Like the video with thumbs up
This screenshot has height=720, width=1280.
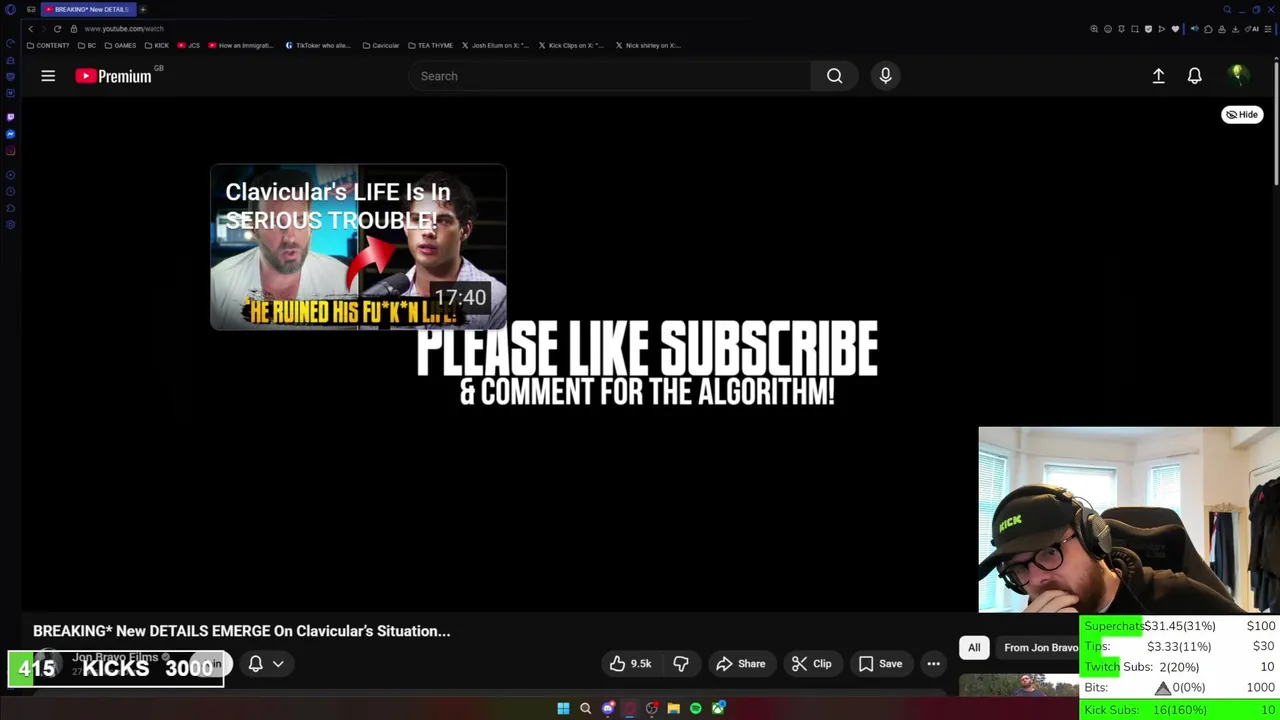[630, 664]
